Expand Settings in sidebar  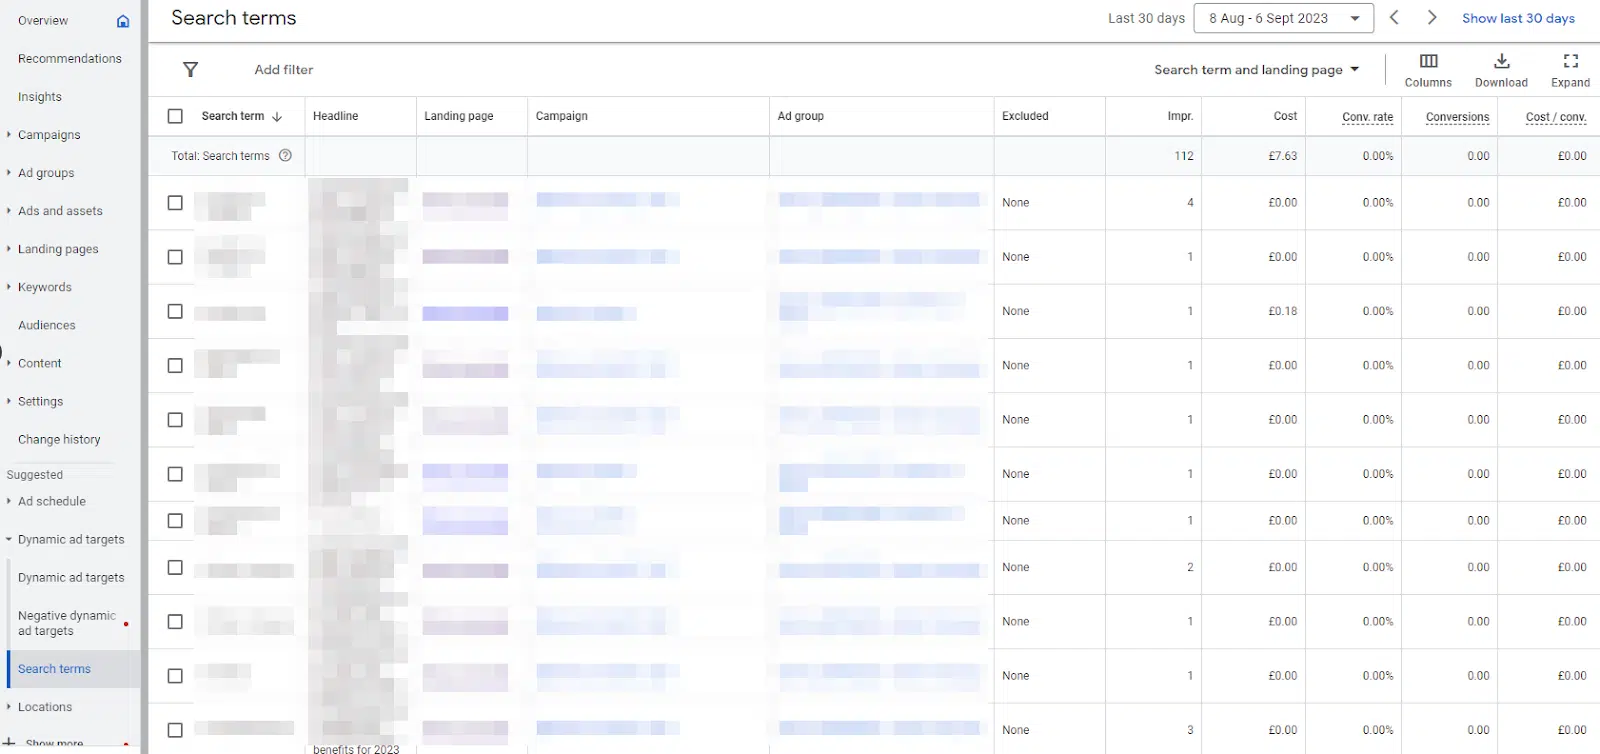click(9, 401)
